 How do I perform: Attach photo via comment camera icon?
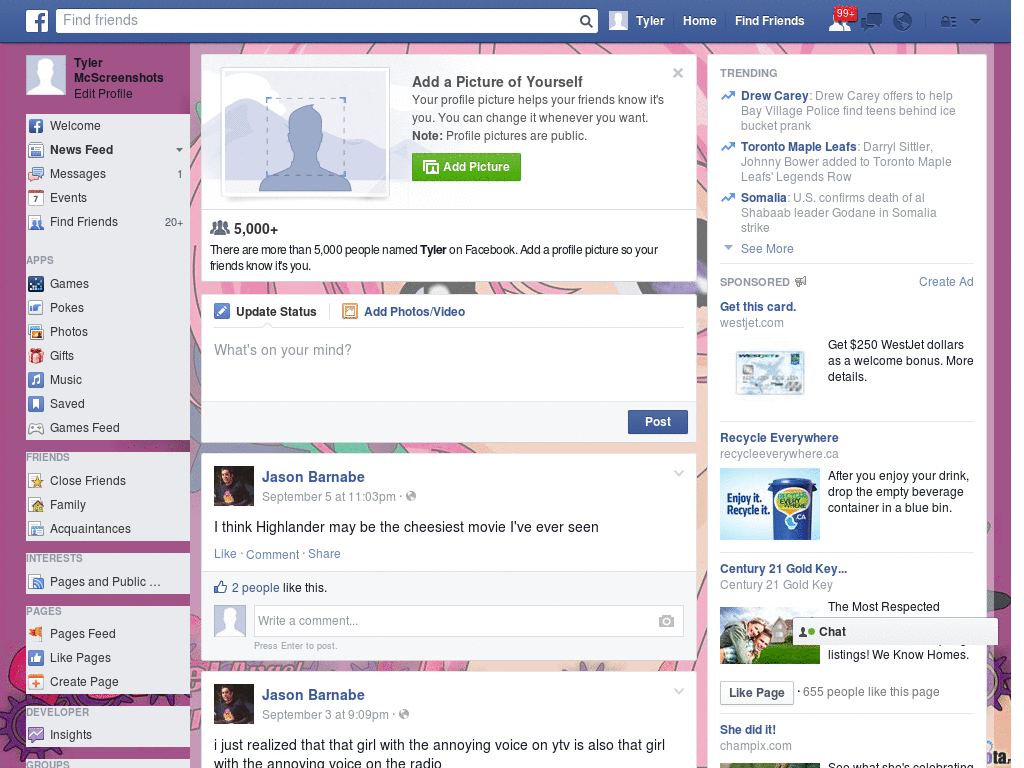666,621
